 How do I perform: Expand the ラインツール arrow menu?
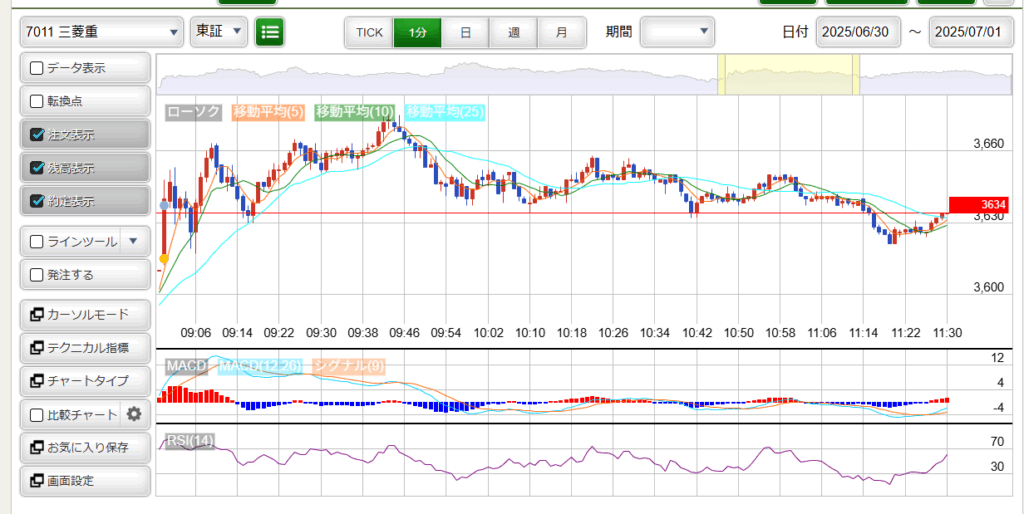point(133,241)
